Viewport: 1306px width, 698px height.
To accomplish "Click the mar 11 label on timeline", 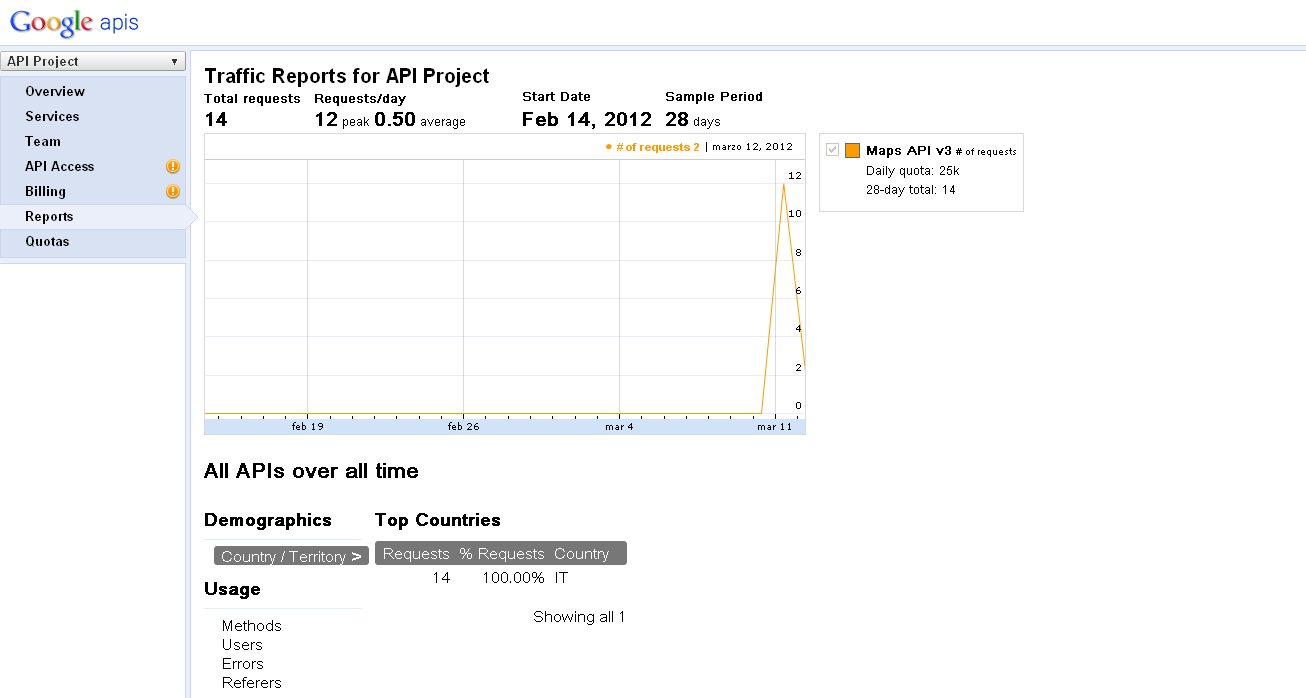I will tap(774, 427).
